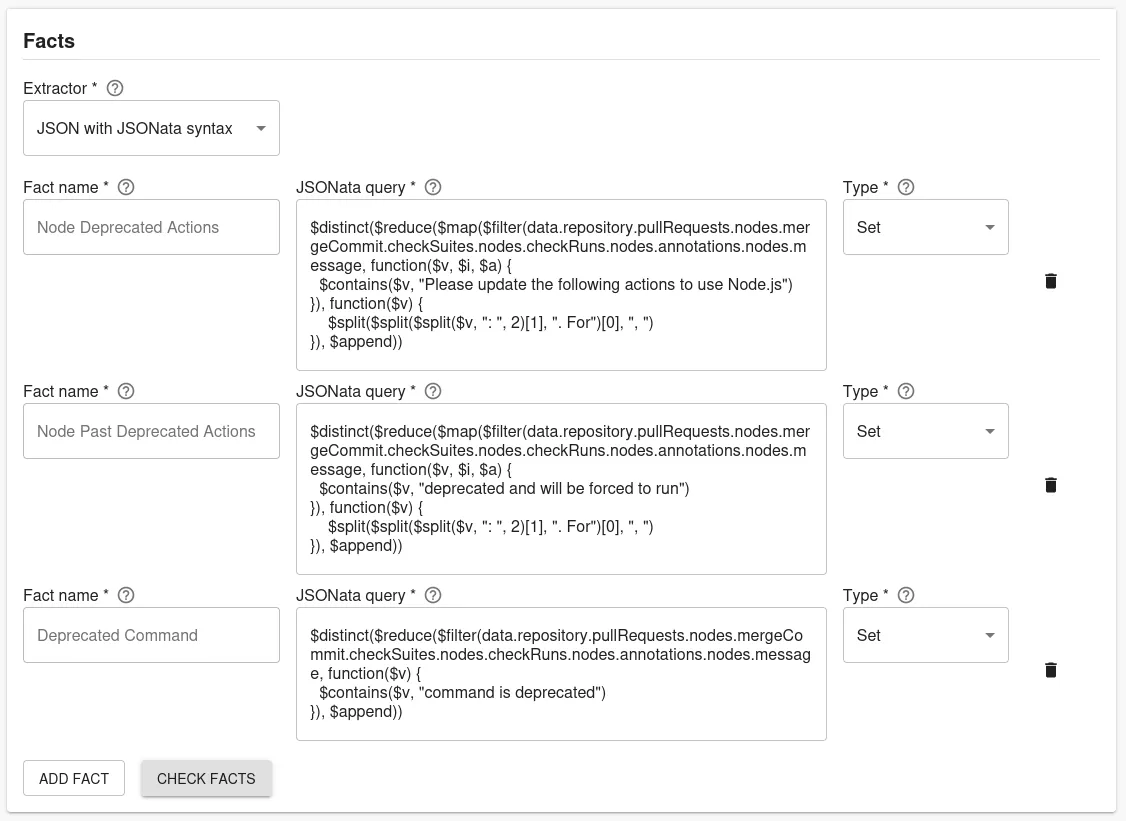The image size is (1126, 821).
Task: View help for the second JSONata query
Action: click(x=432, y=391)
